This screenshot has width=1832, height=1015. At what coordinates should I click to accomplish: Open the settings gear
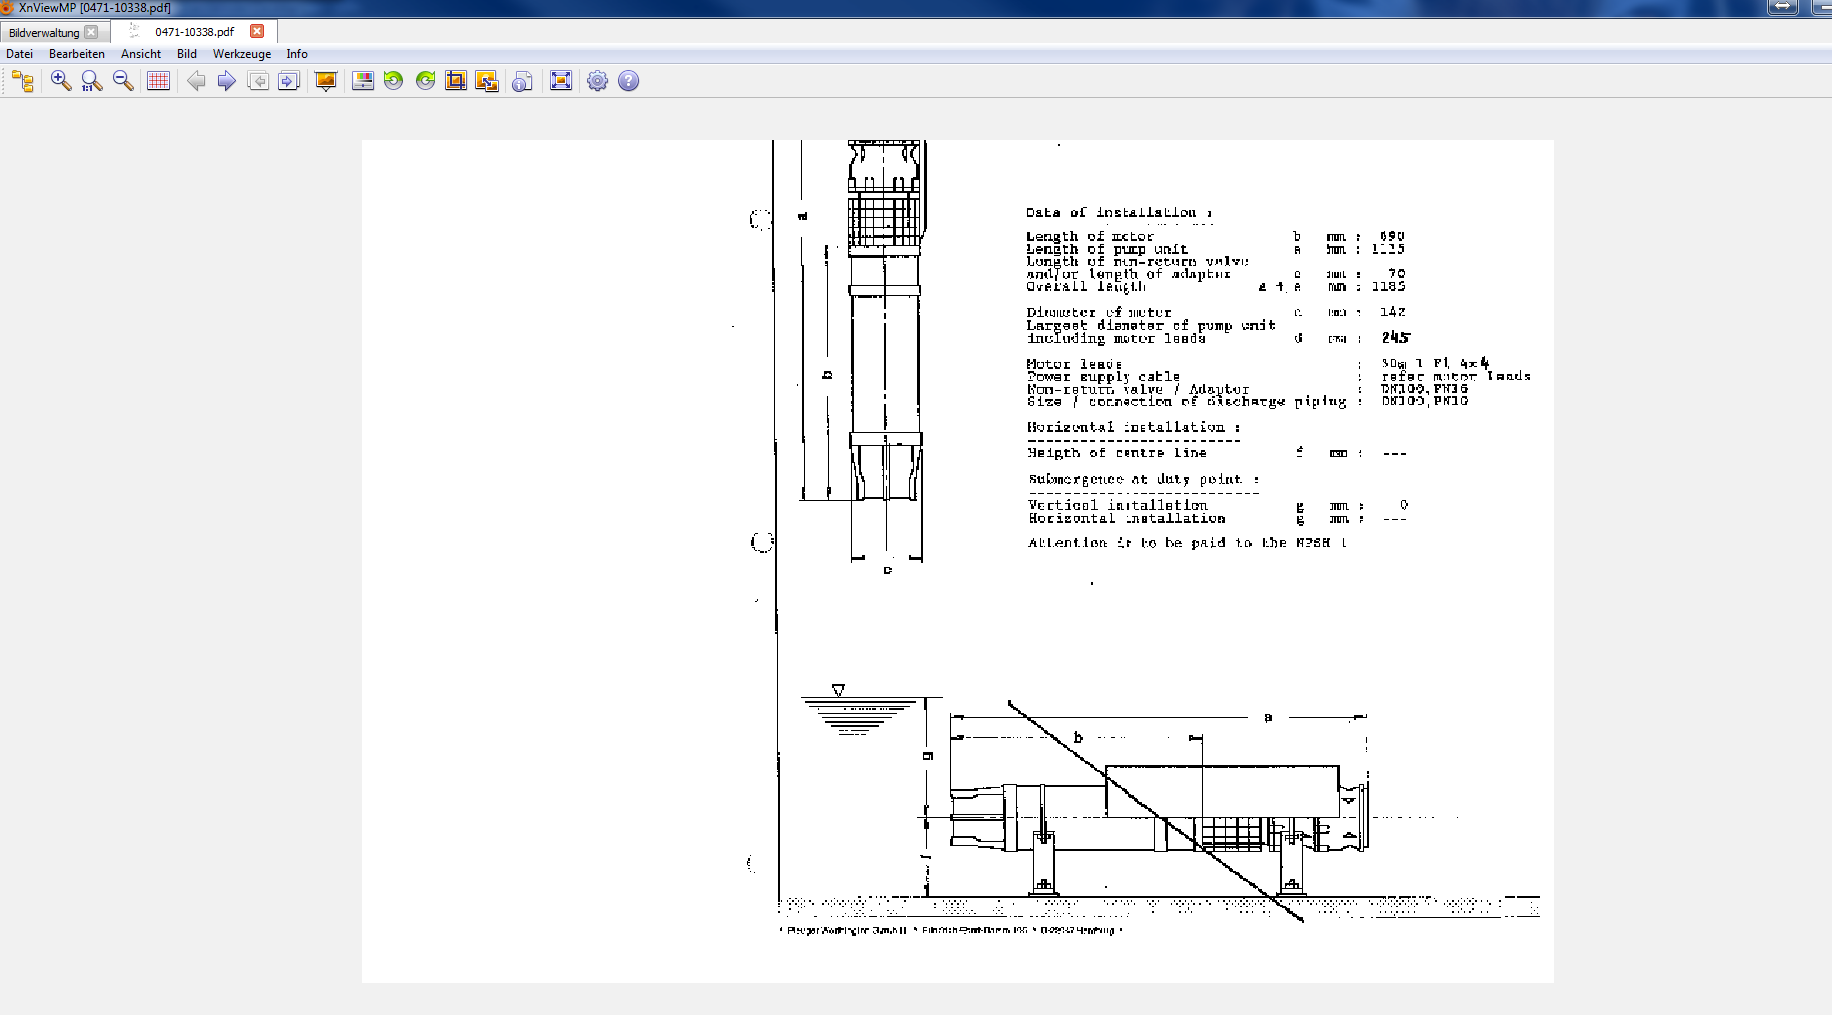[597, 81]
